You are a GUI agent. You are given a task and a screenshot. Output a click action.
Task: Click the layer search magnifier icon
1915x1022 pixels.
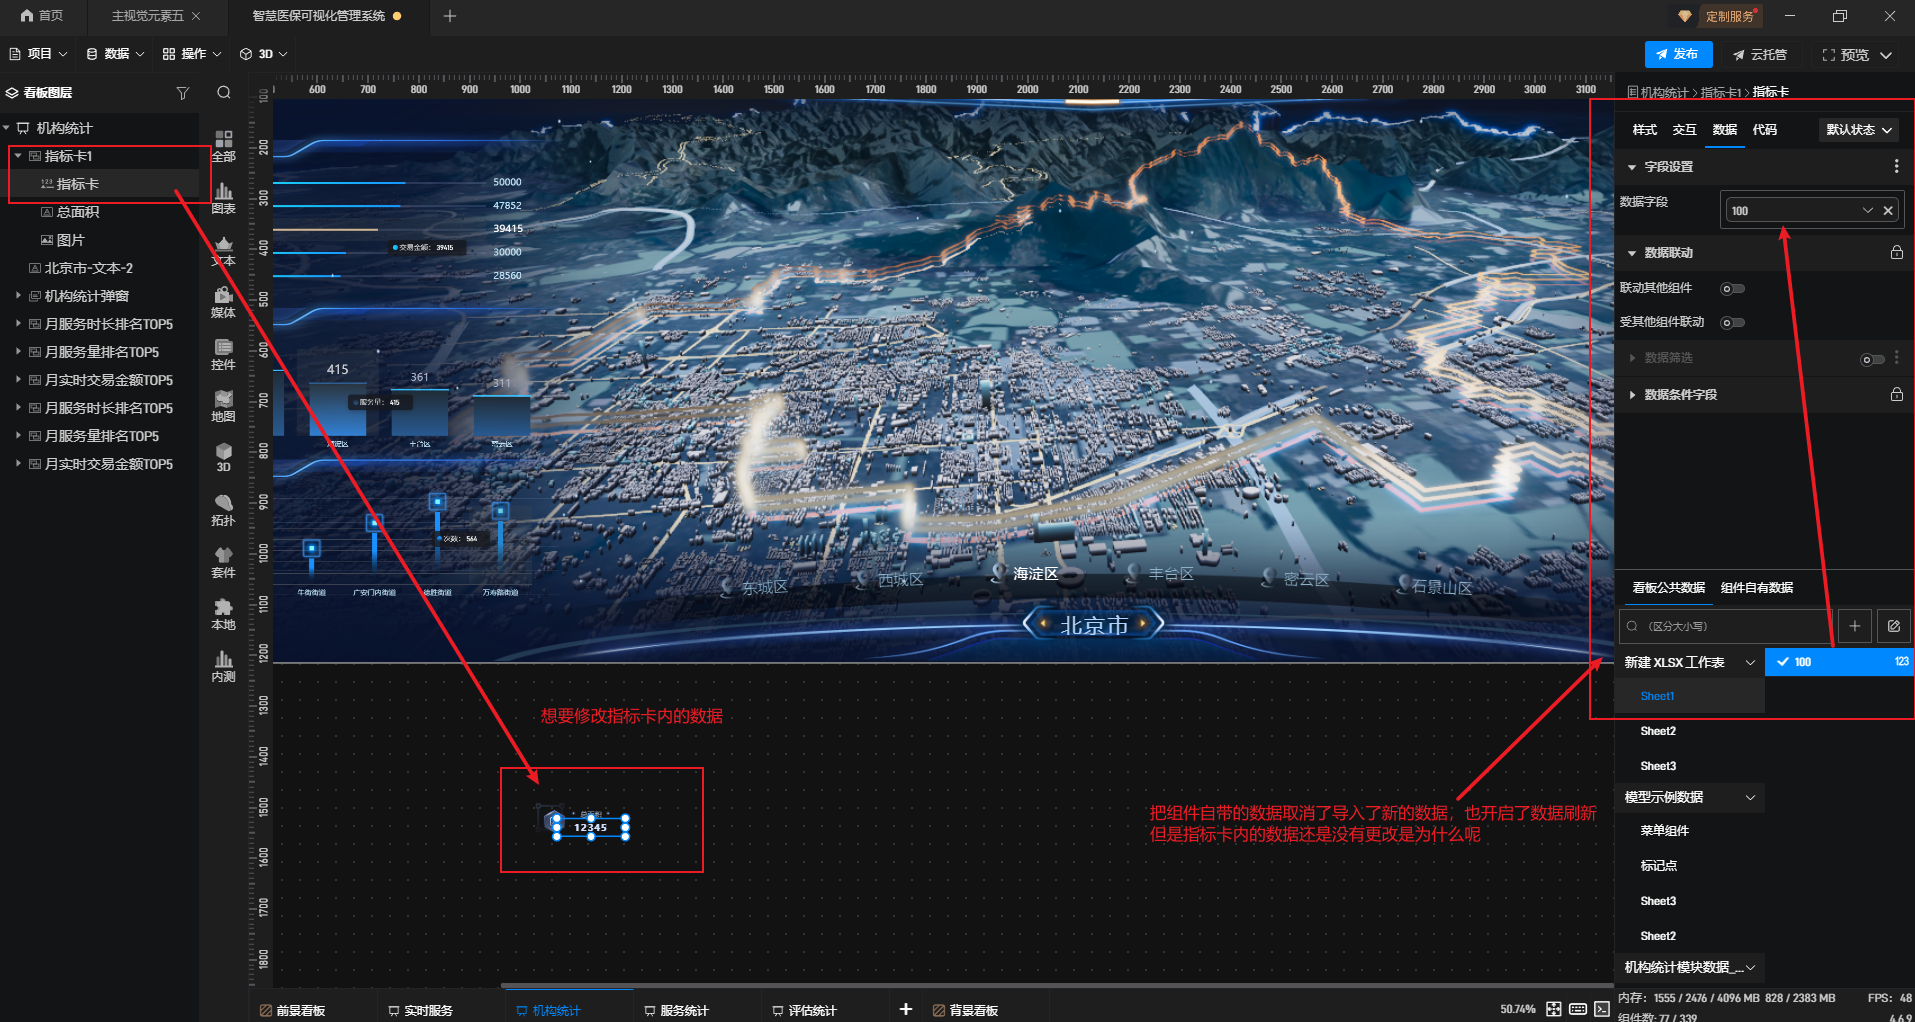[224, 93]
